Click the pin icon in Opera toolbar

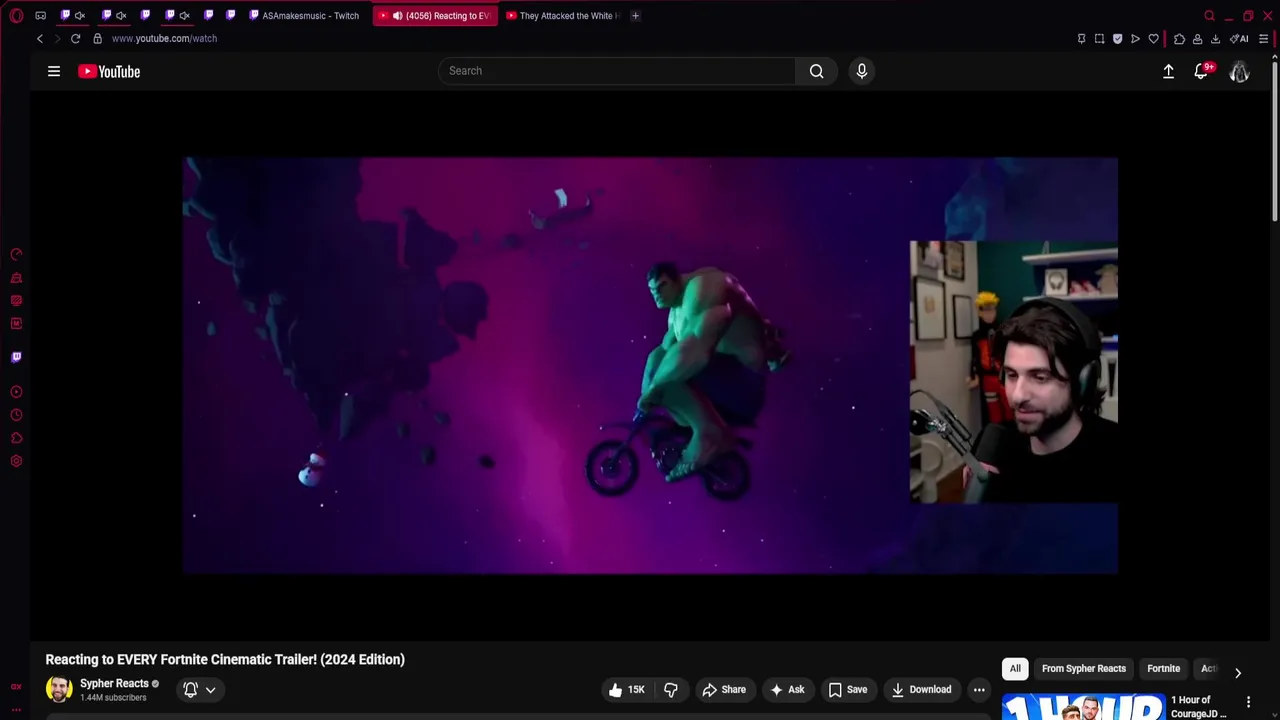tap(1081, 39)
